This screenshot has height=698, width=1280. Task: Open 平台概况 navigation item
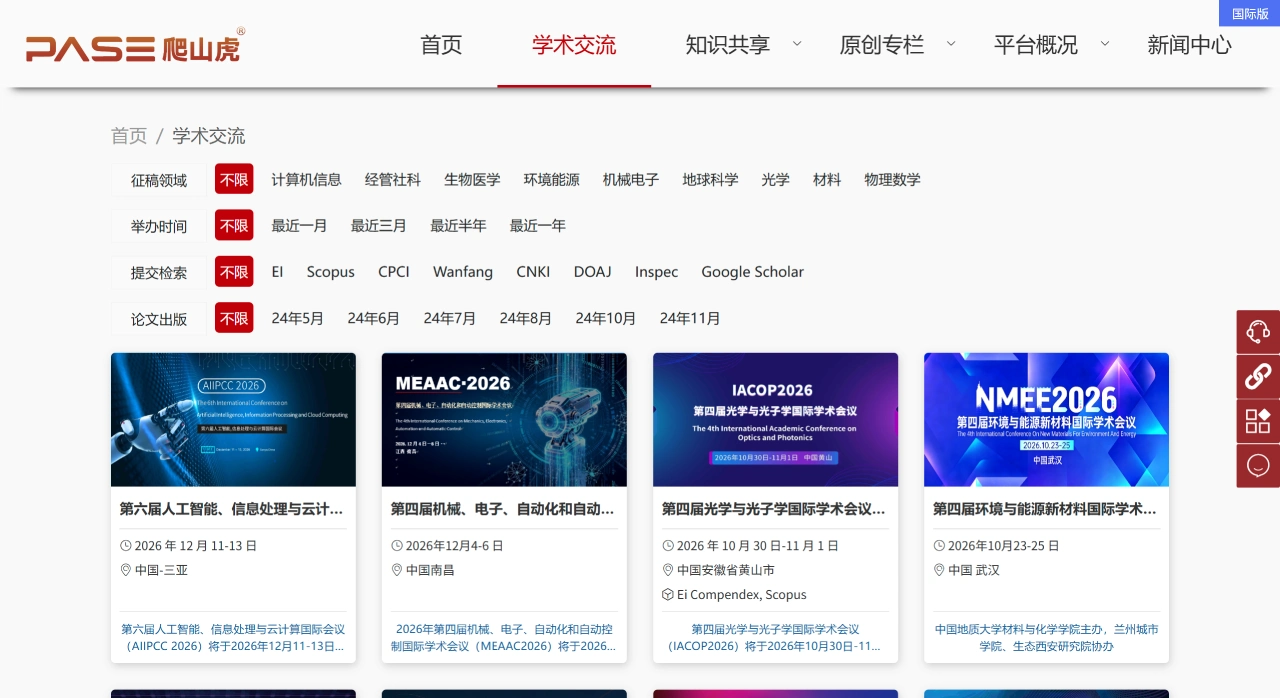(1036, 45)
